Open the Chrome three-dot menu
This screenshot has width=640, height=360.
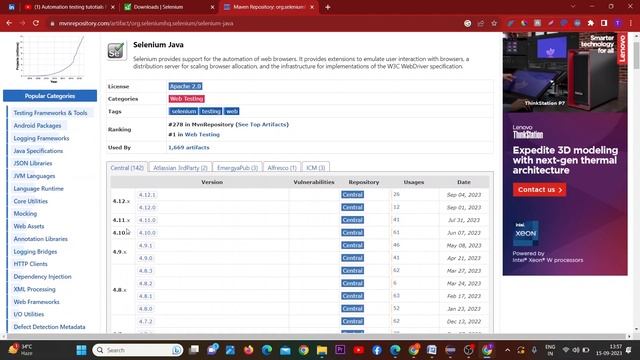coord(631,23)
